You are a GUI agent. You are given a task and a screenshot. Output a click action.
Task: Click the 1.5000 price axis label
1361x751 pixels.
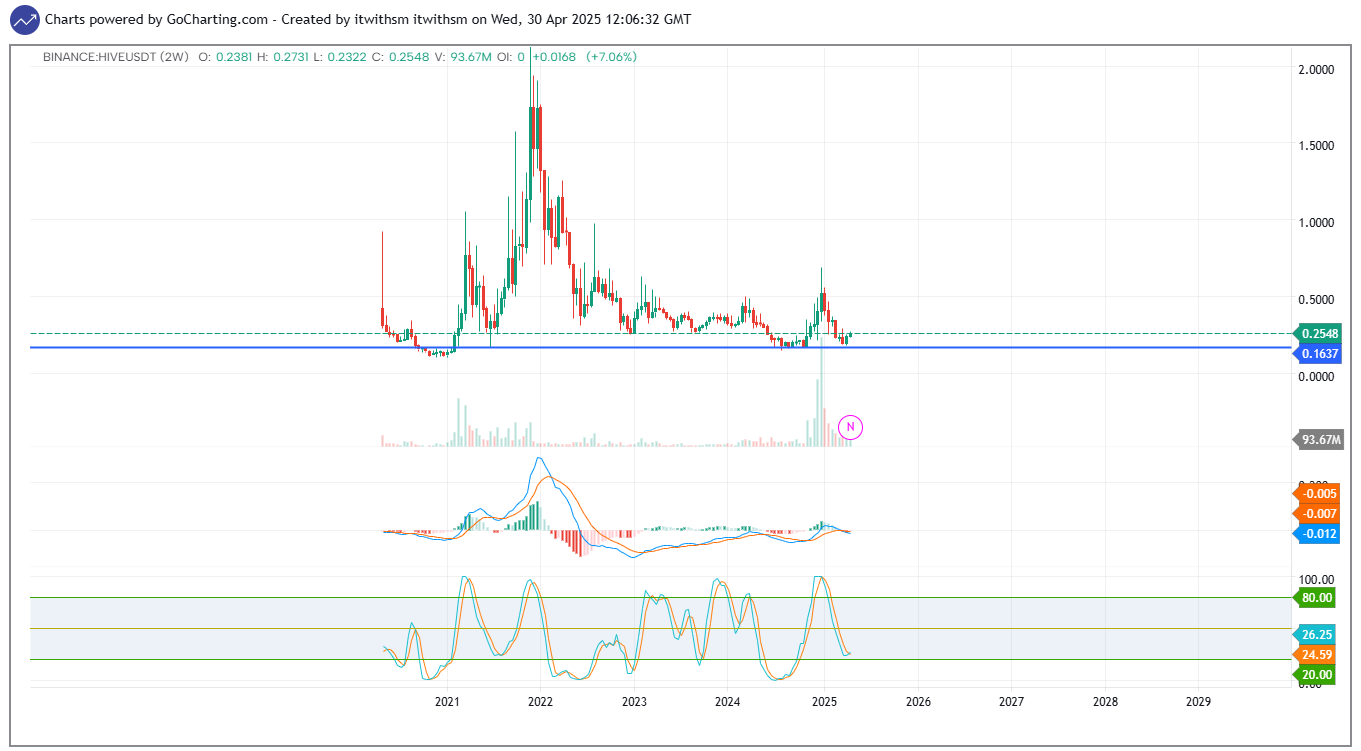pos(1315,146)
